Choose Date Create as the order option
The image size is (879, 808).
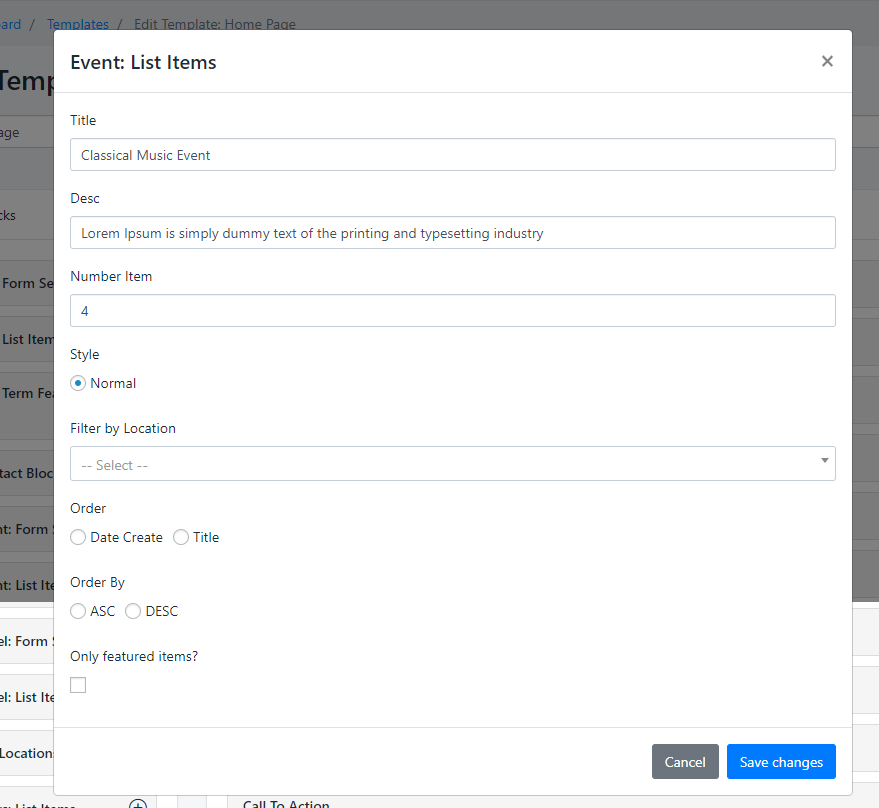tap(78, 537)
